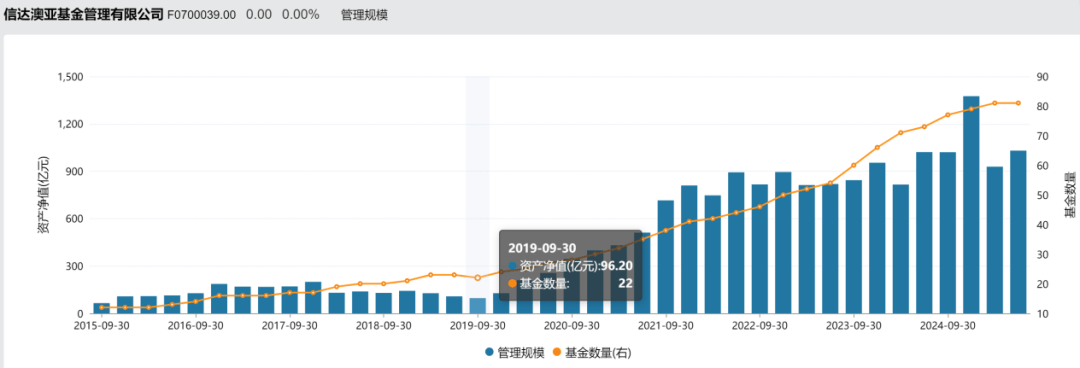Toggle the 管理规模 legend series
Viewport: 1080px width, 368px height.
514,353
